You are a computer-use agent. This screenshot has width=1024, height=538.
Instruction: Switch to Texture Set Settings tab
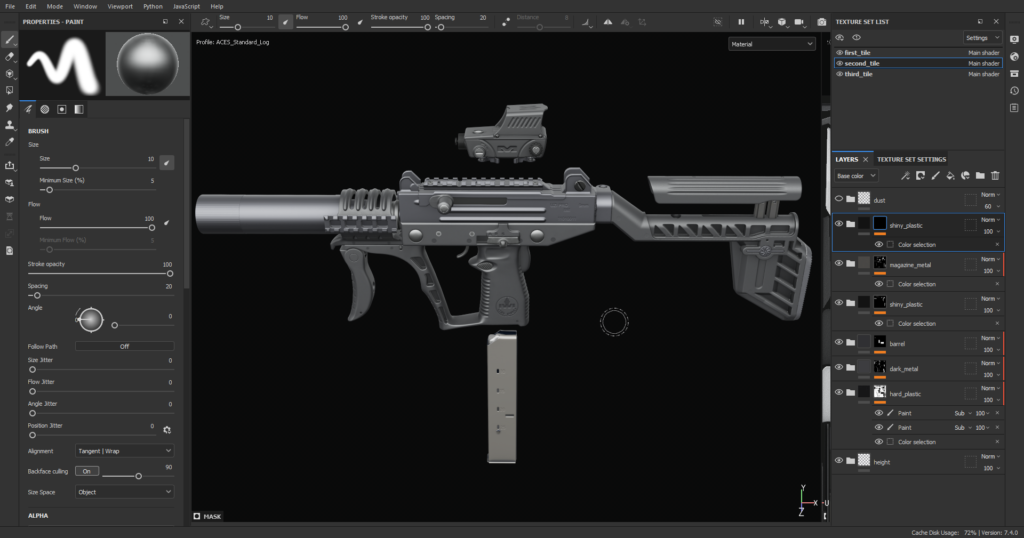(x=911, y=159)
